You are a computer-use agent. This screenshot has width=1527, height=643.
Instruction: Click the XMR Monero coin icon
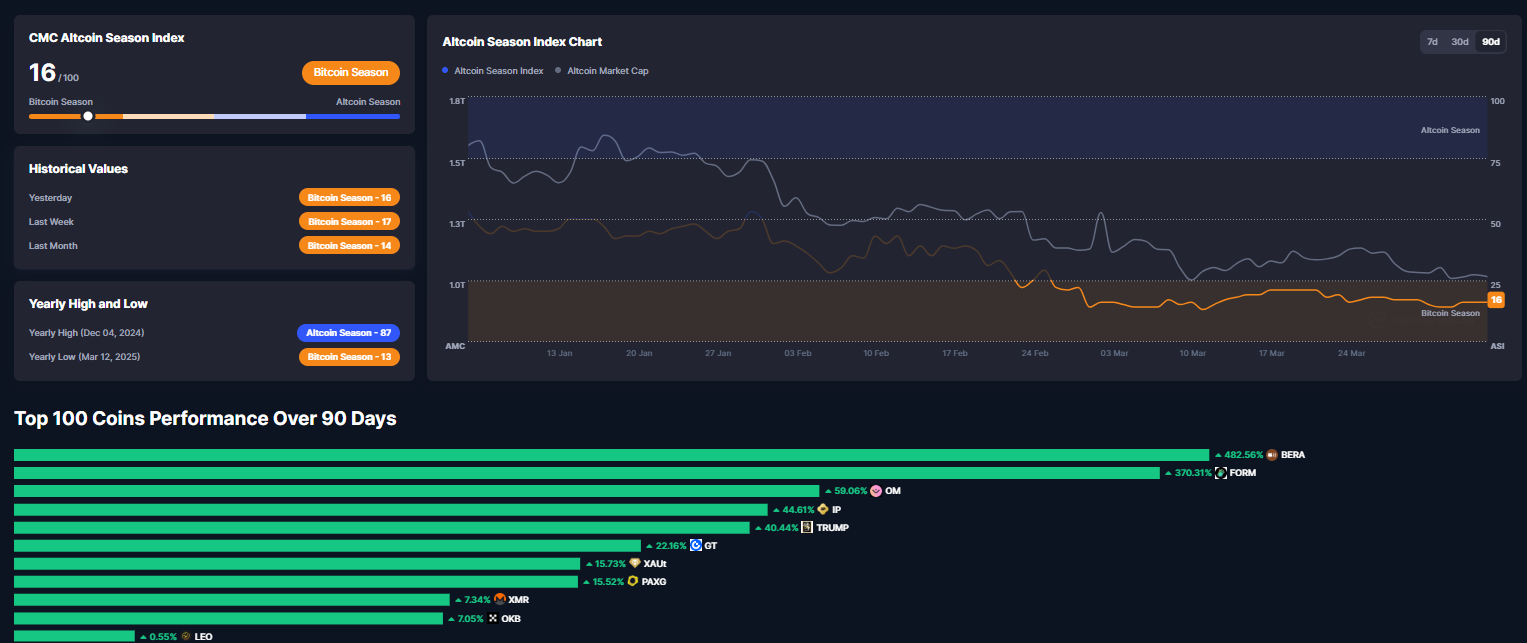click(500, 599)
